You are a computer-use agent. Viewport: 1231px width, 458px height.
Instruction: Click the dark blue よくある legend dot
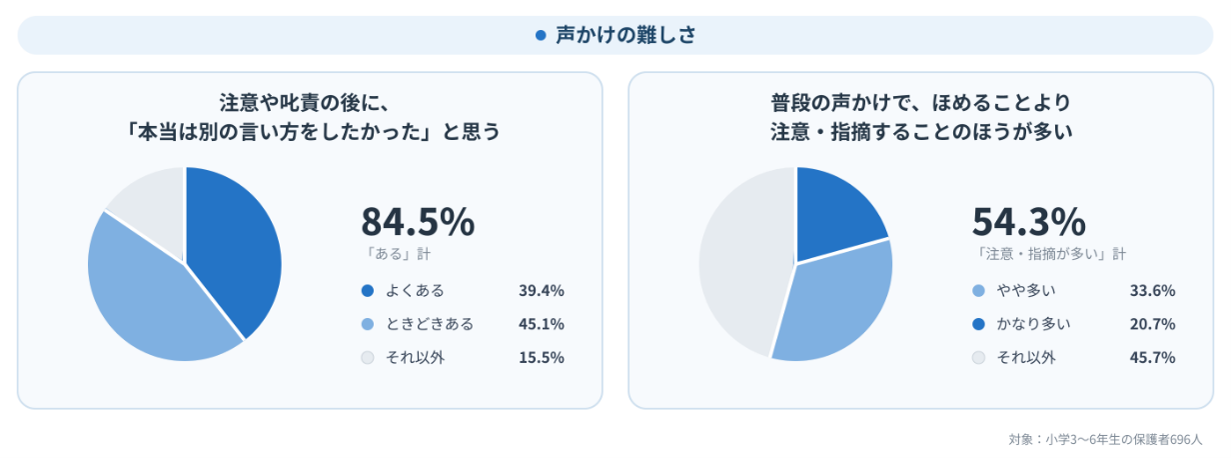pos(367,291)
